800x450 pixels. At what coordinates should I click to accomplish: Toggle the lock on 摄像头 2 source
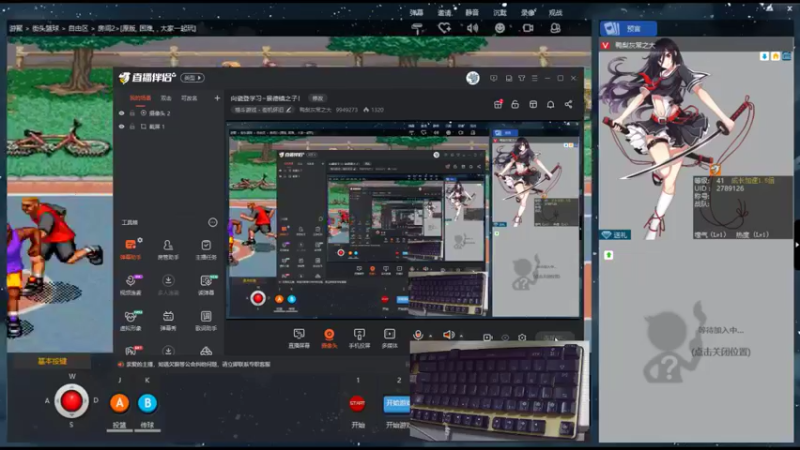(132, 113)
